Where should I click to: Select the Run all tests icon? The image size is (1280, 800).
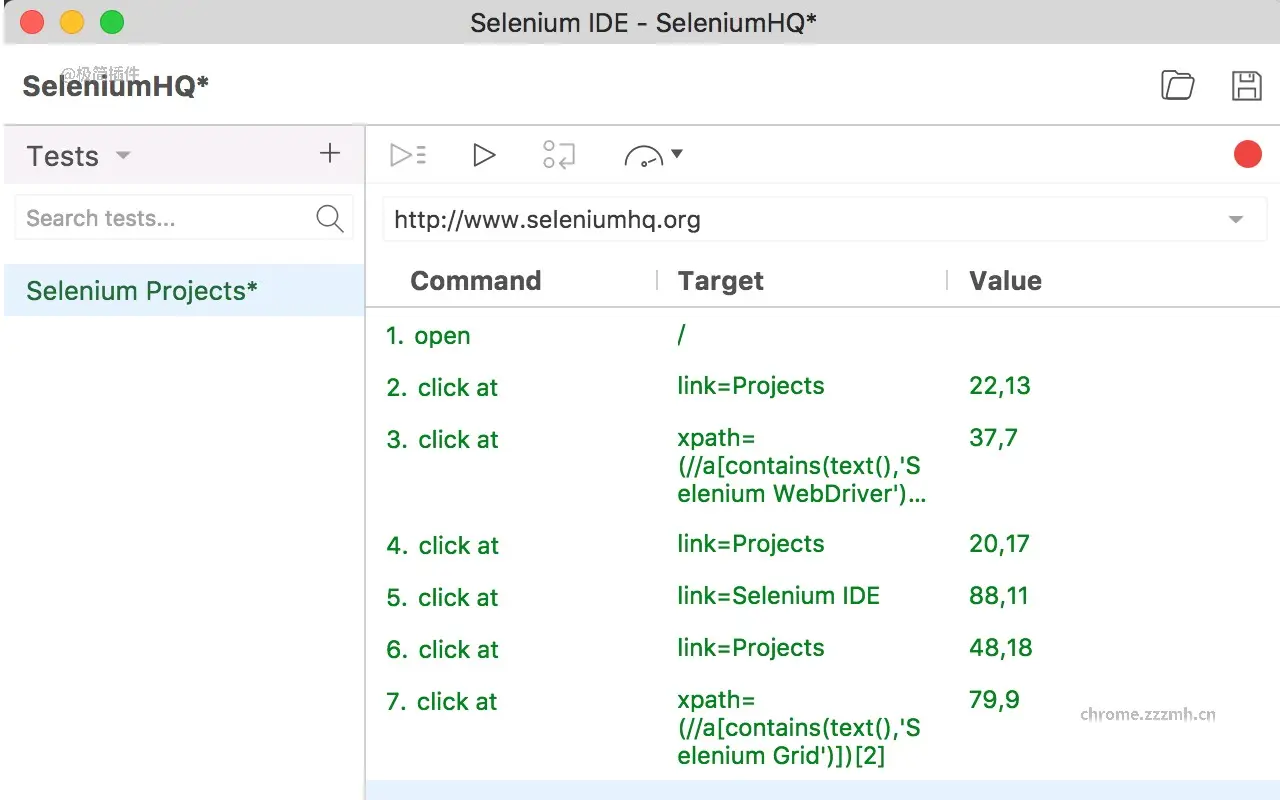click(x=407, y=154)
